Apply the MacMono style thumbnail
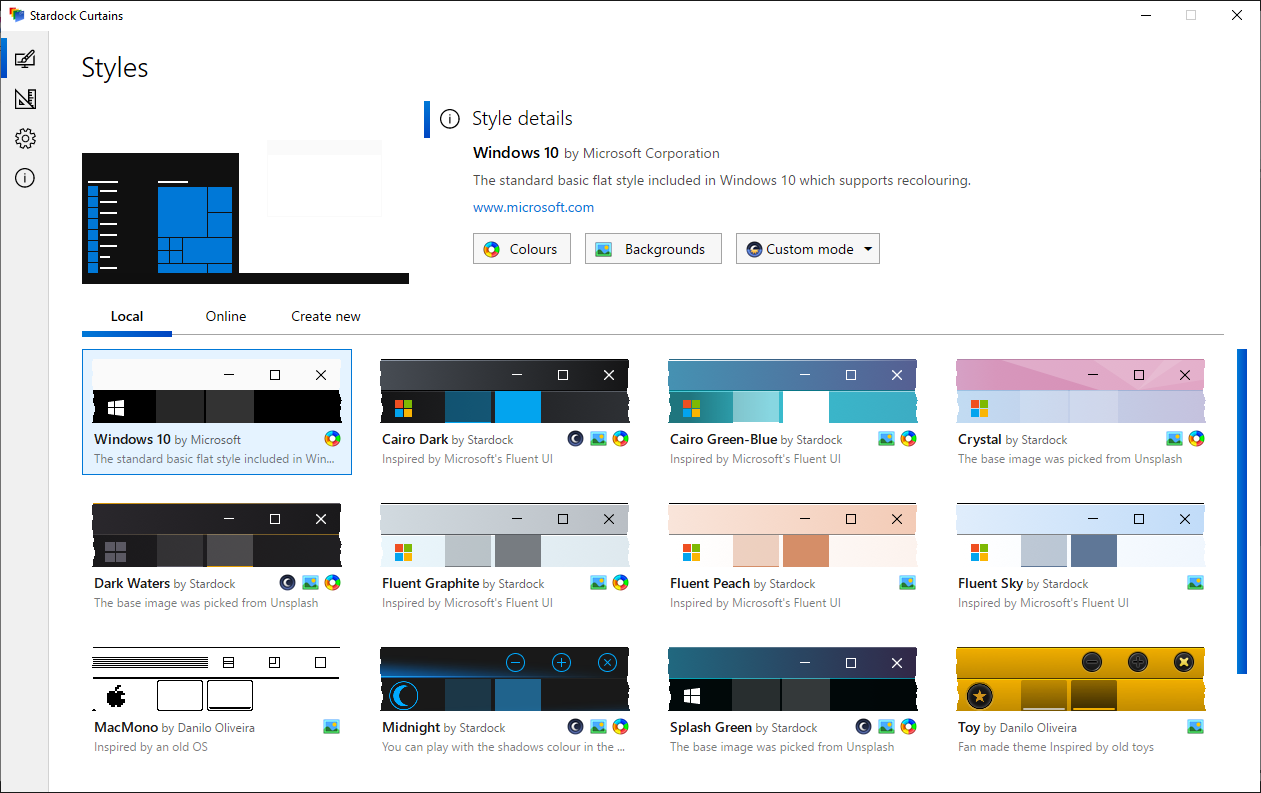The width and height of the screenshot is (1261, 793). (216, 679)
